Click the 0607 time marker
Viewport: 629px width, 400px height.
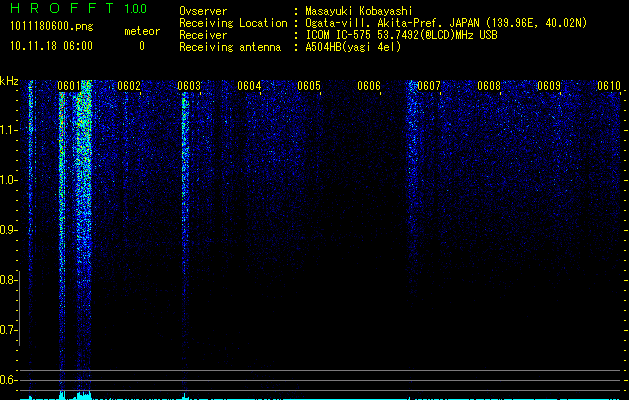[x=429, y=86]
